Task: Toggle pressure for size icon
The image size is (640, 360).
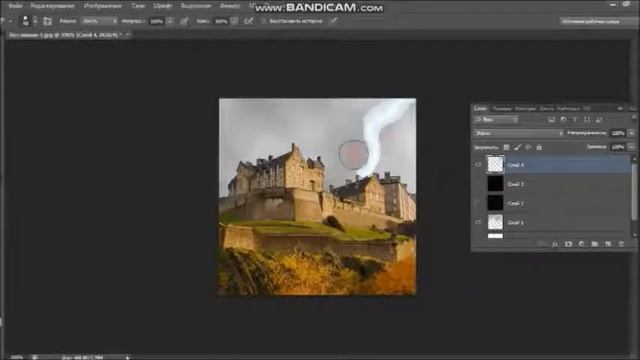Action: 333,21
